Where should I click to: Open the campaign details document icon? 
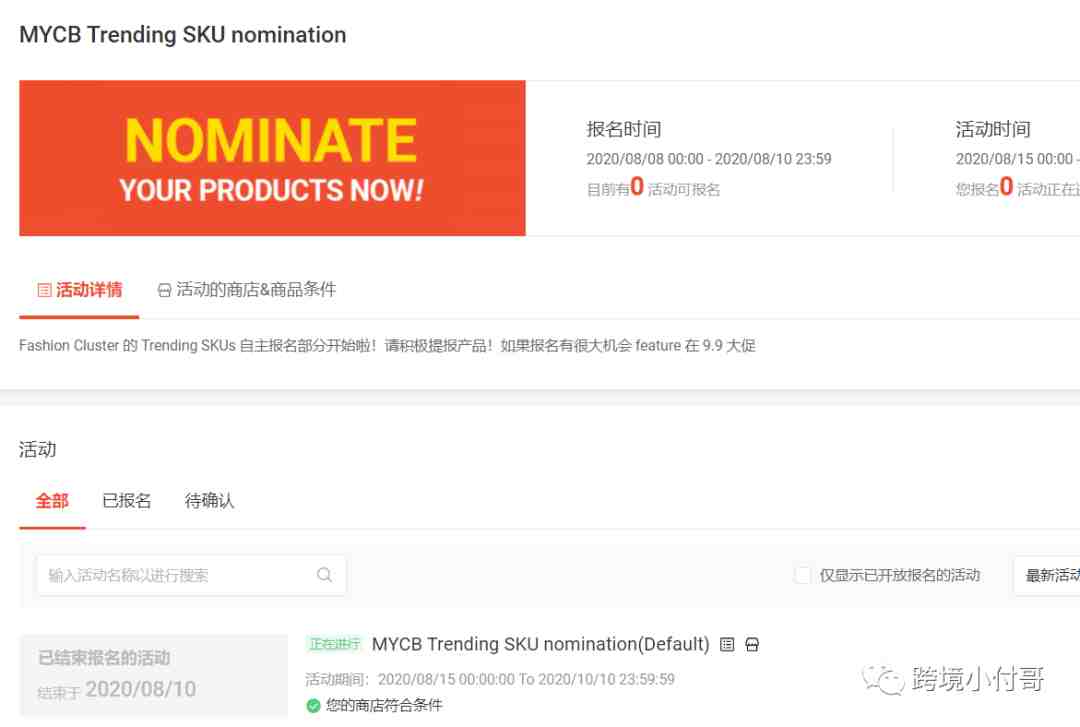[x=727, y=644]
